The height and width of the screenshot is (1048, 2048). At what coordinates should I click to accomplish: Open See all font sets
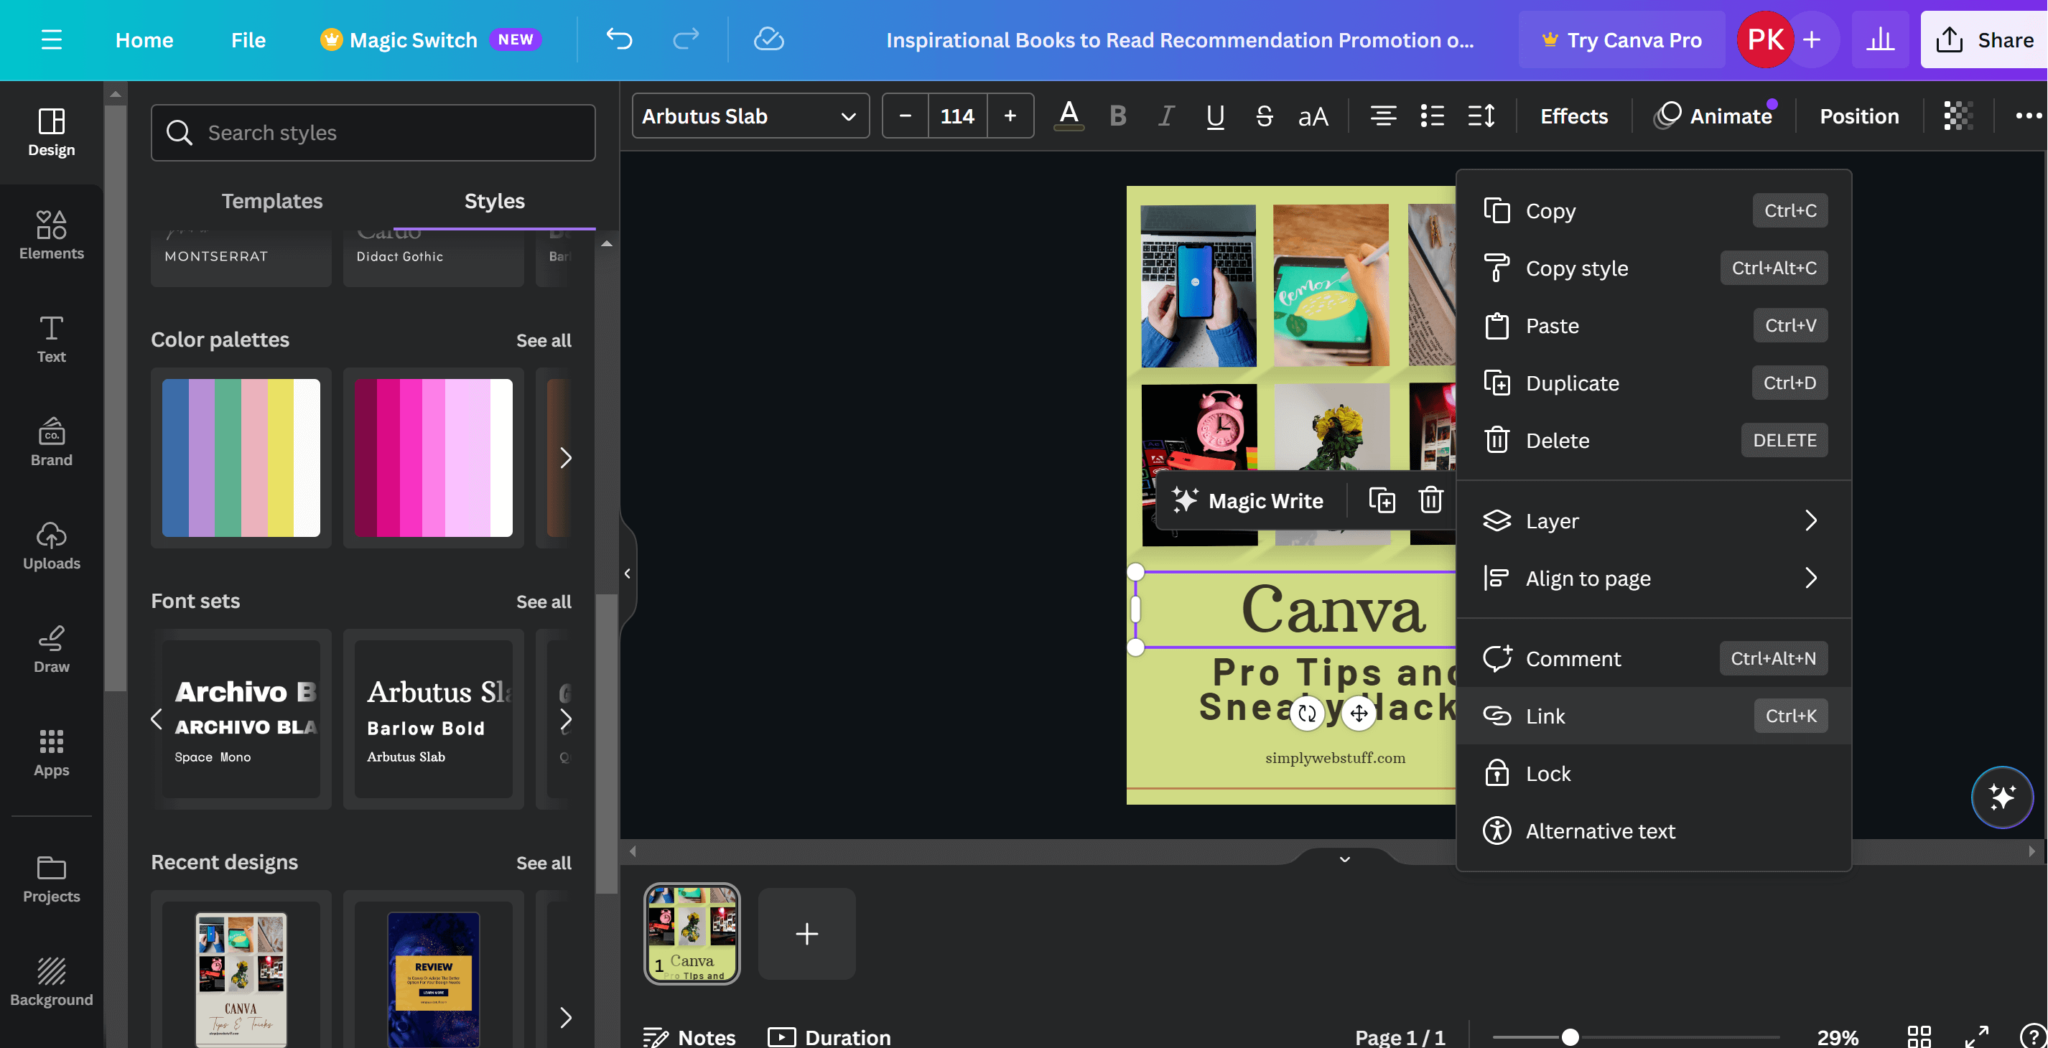pos(544,601)
